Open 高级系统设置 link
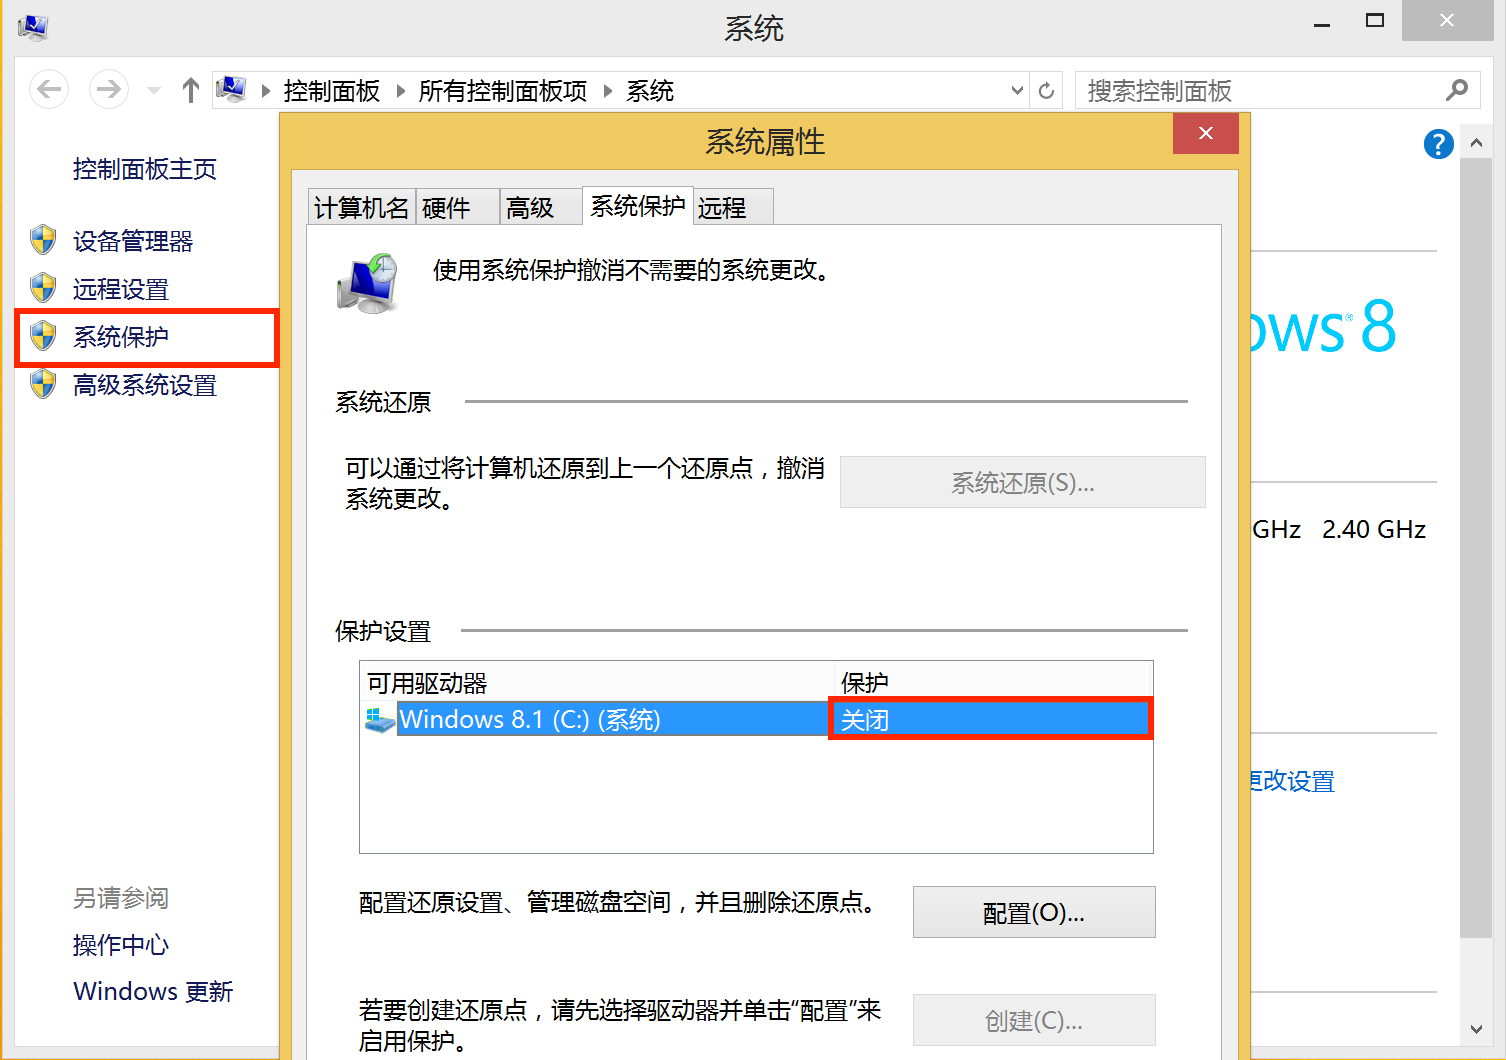The image size is (1506, 1060). 145,385
